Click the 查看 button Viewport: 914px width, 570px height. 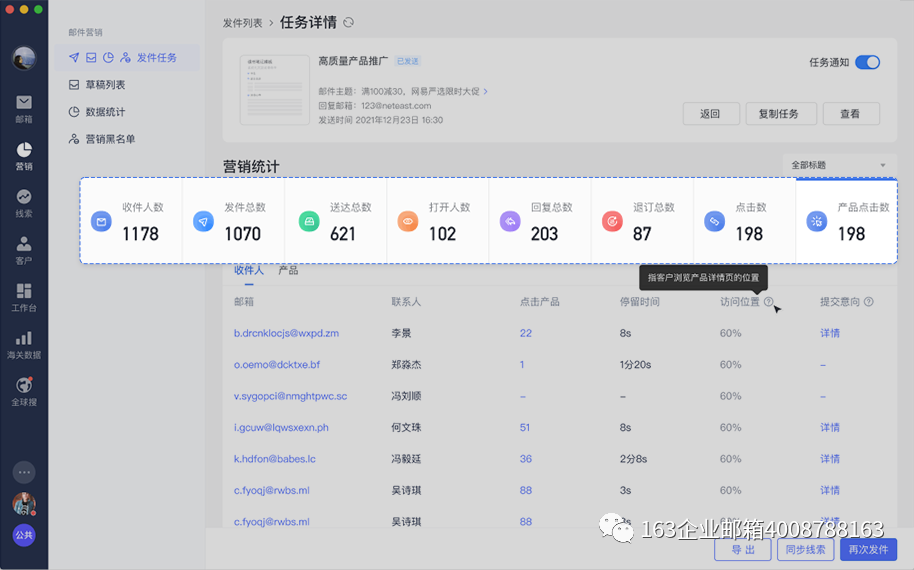(851, 114)
